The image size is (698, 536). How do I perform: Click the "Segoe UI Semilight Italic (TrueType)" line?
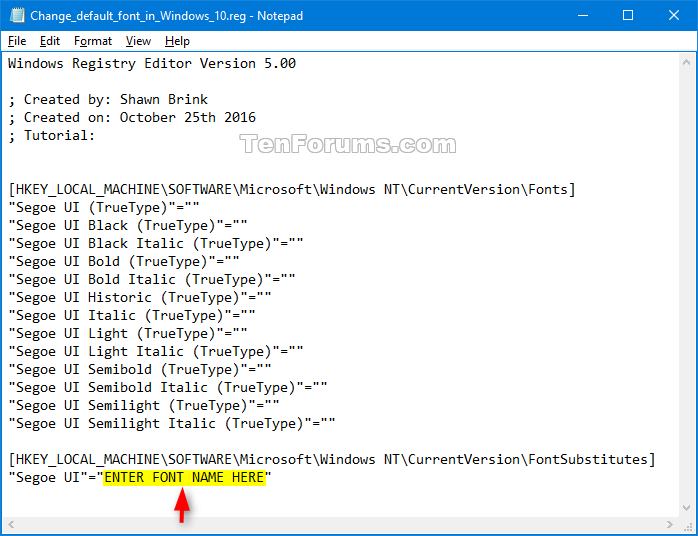click(x=172, y=423)
